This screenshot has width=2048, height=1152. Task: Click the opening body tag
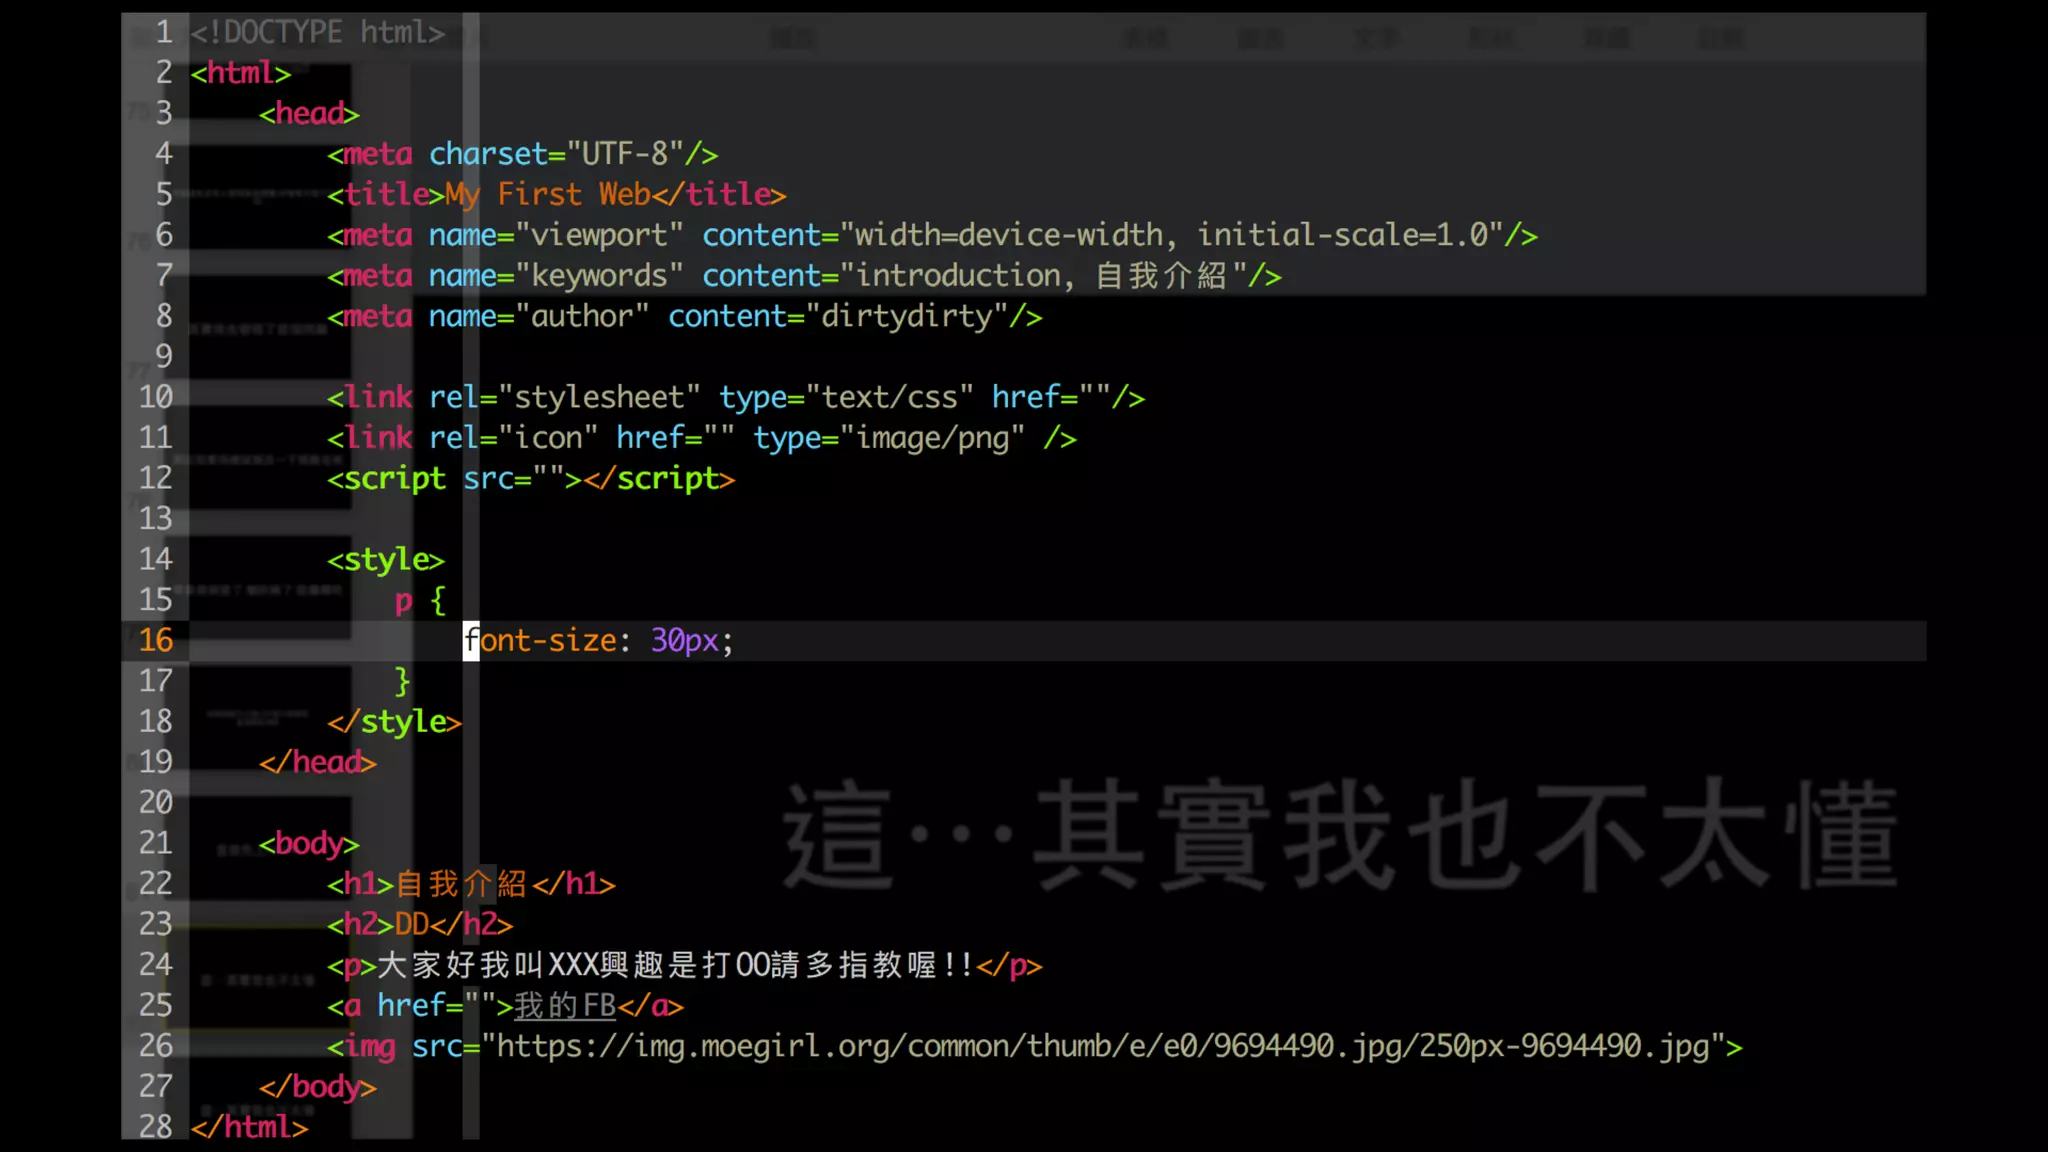309,843
